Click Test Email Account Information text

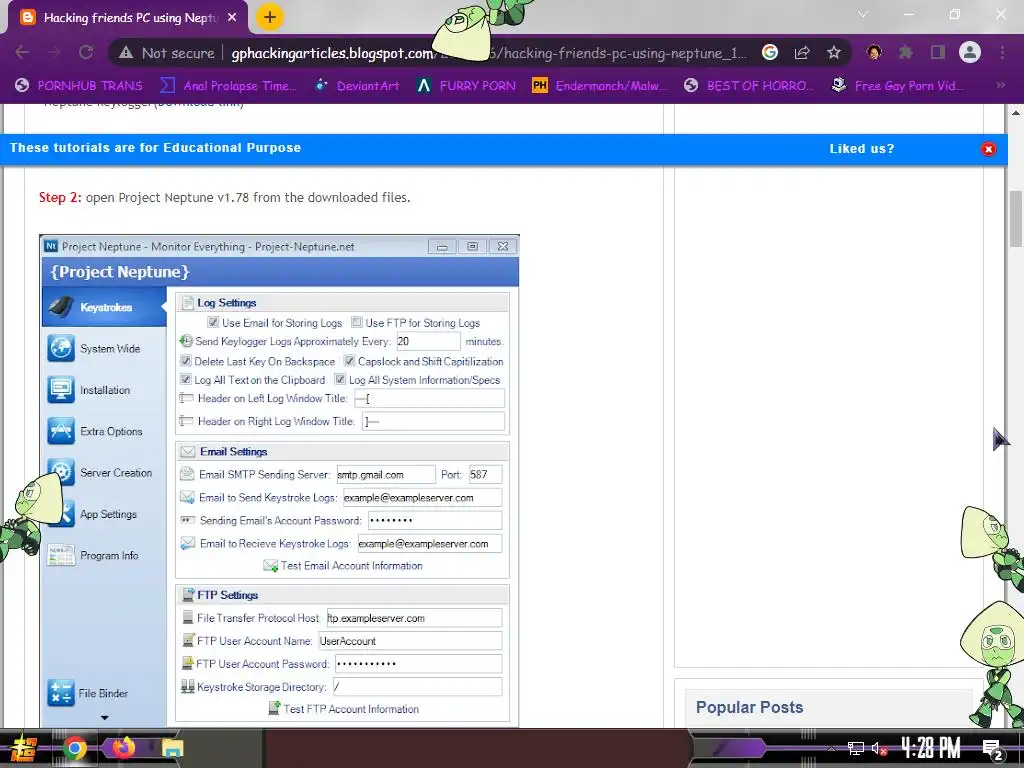(351, 566)
